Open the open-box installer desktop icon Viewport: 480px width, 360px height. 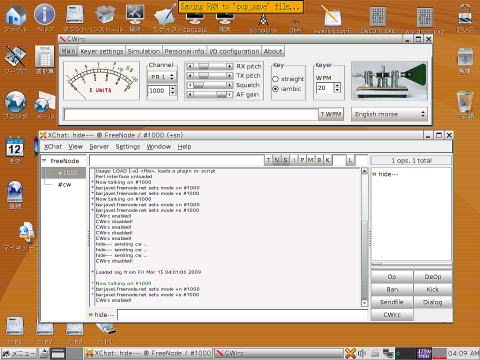105,14
